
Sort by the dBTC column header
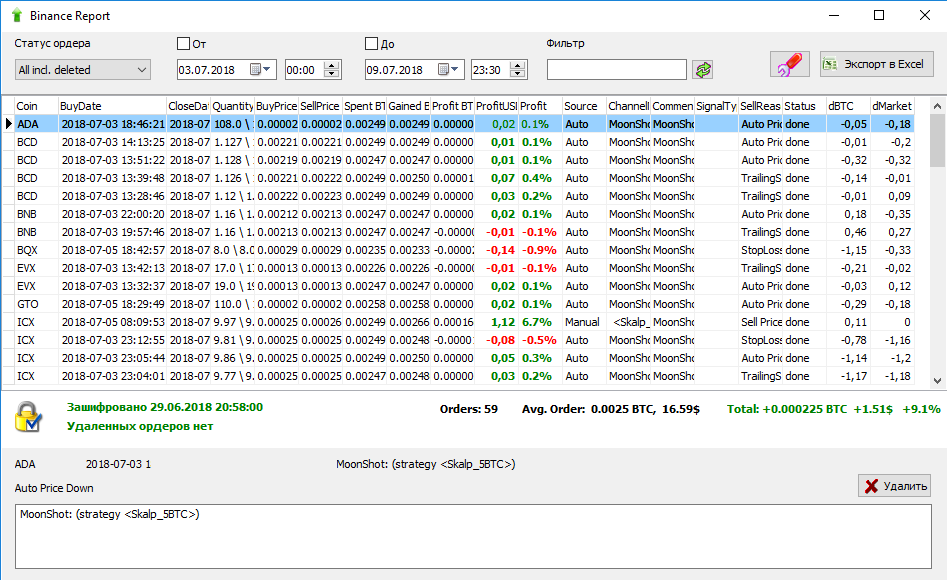tap(849, 106)
